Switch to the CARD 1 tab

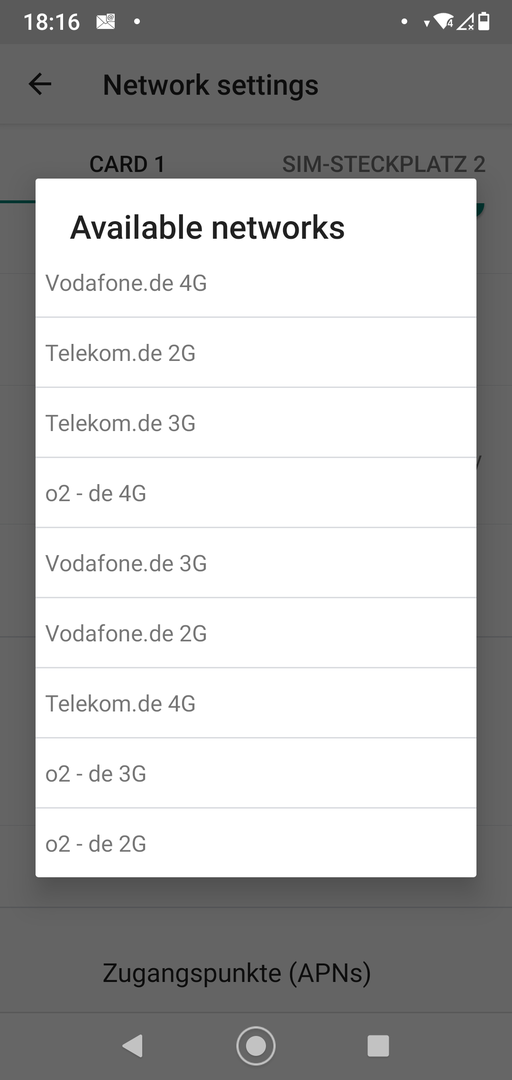[127, 164]
